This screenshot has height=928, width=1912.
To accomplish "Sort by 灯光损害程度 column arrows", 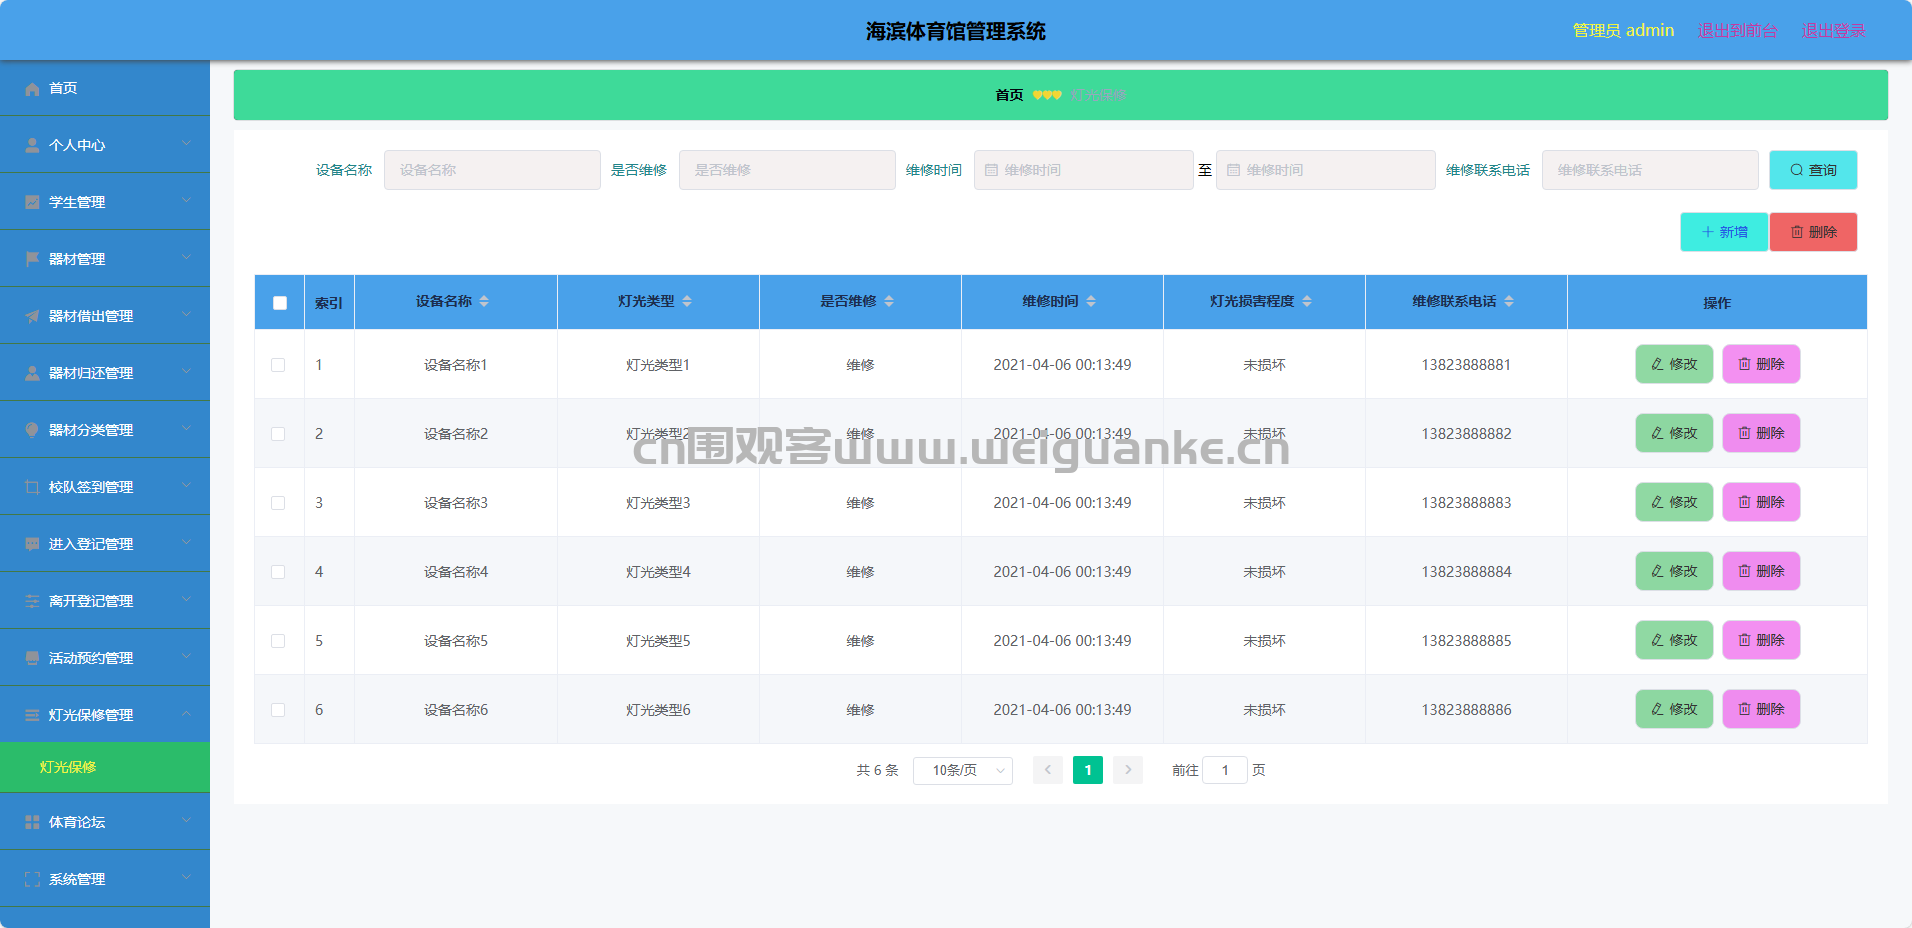I will 1307,302.
